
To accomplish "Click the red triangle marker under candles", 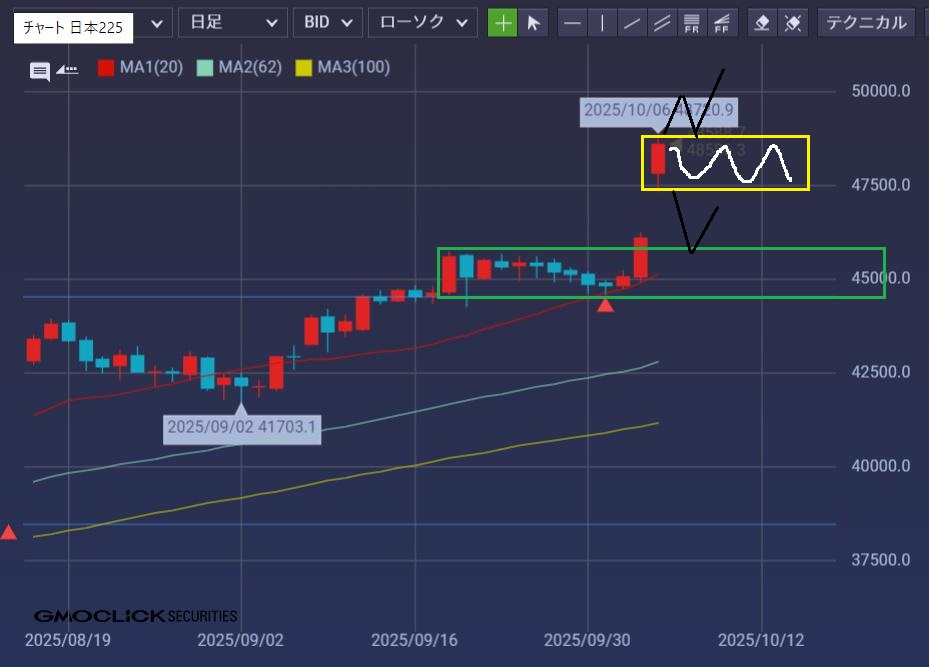I will [605, 305].
